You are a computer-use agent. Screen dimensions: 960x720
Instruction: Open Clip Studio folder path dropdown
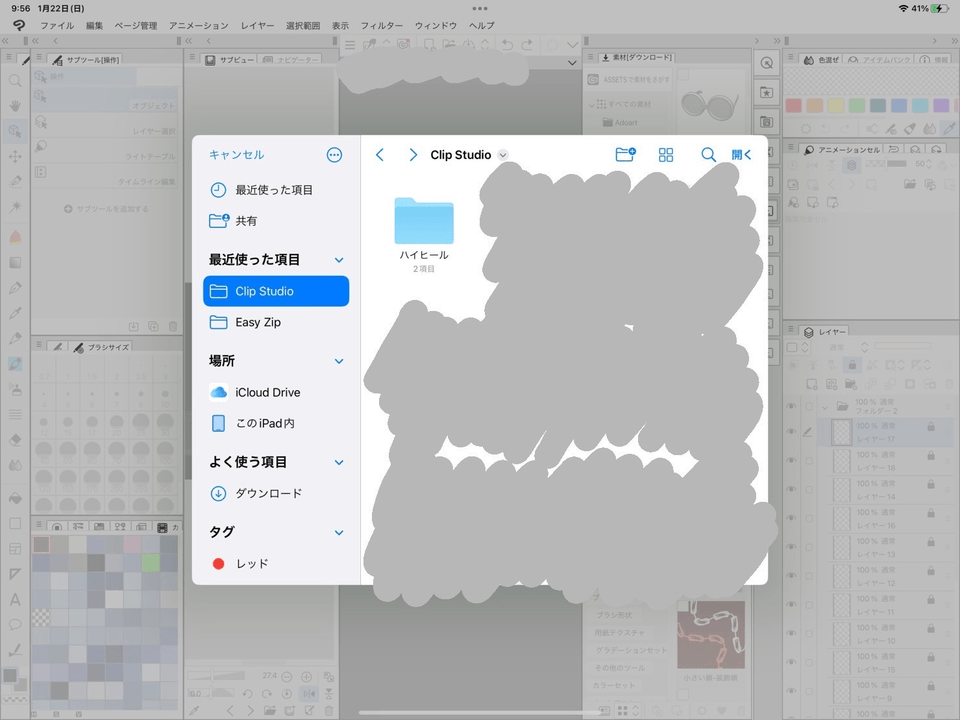[x=503, y=155]
